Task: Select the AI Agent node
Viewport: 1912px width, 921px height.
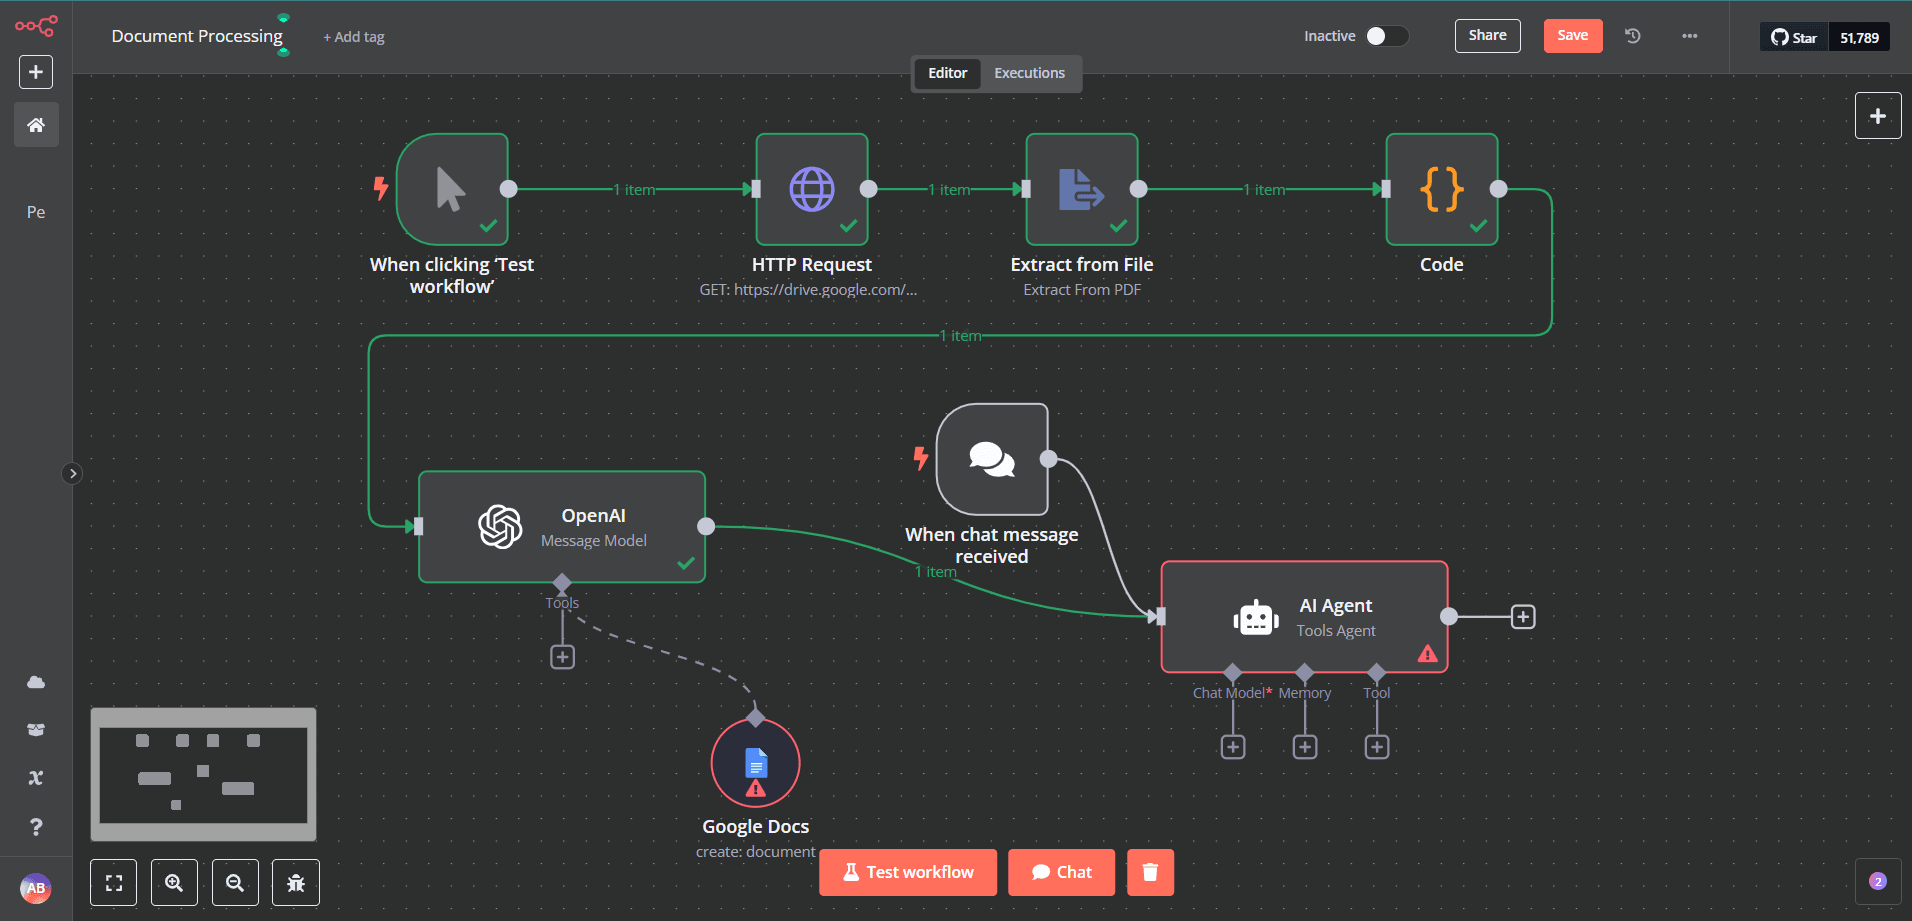Action: click(1304, 617)
